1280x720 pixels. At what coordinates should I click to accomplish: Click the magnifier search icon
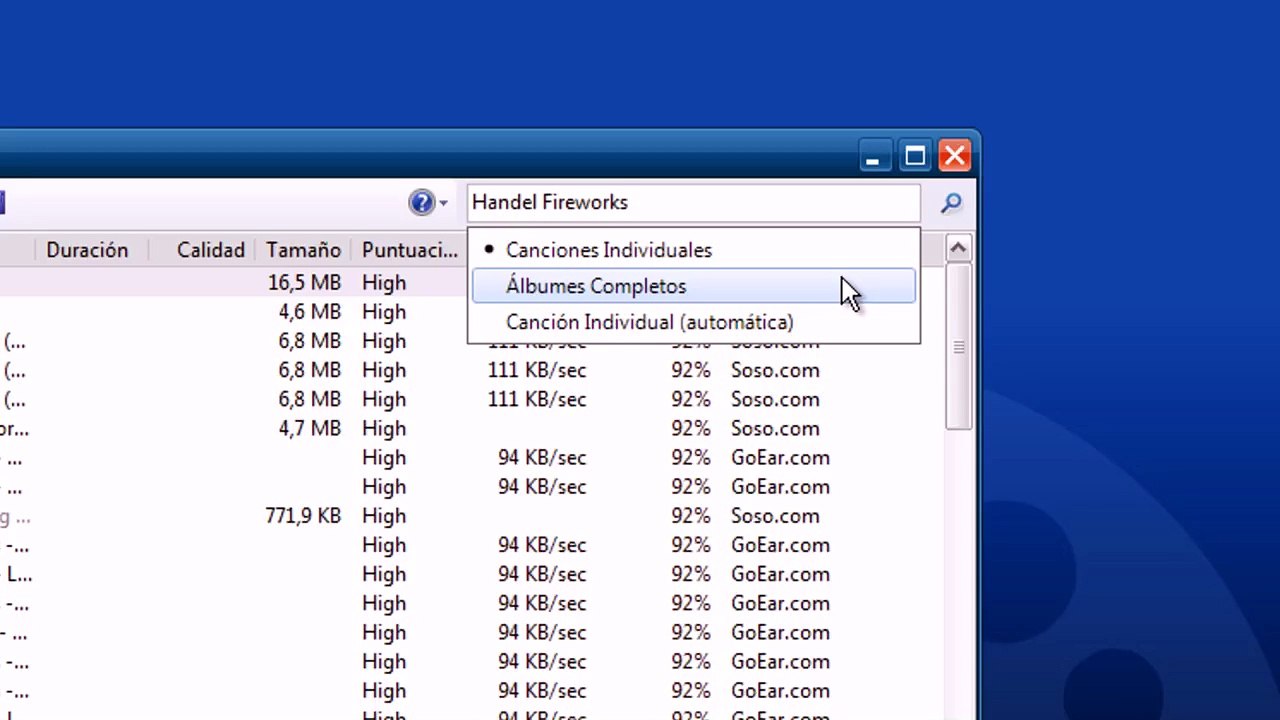951,203
